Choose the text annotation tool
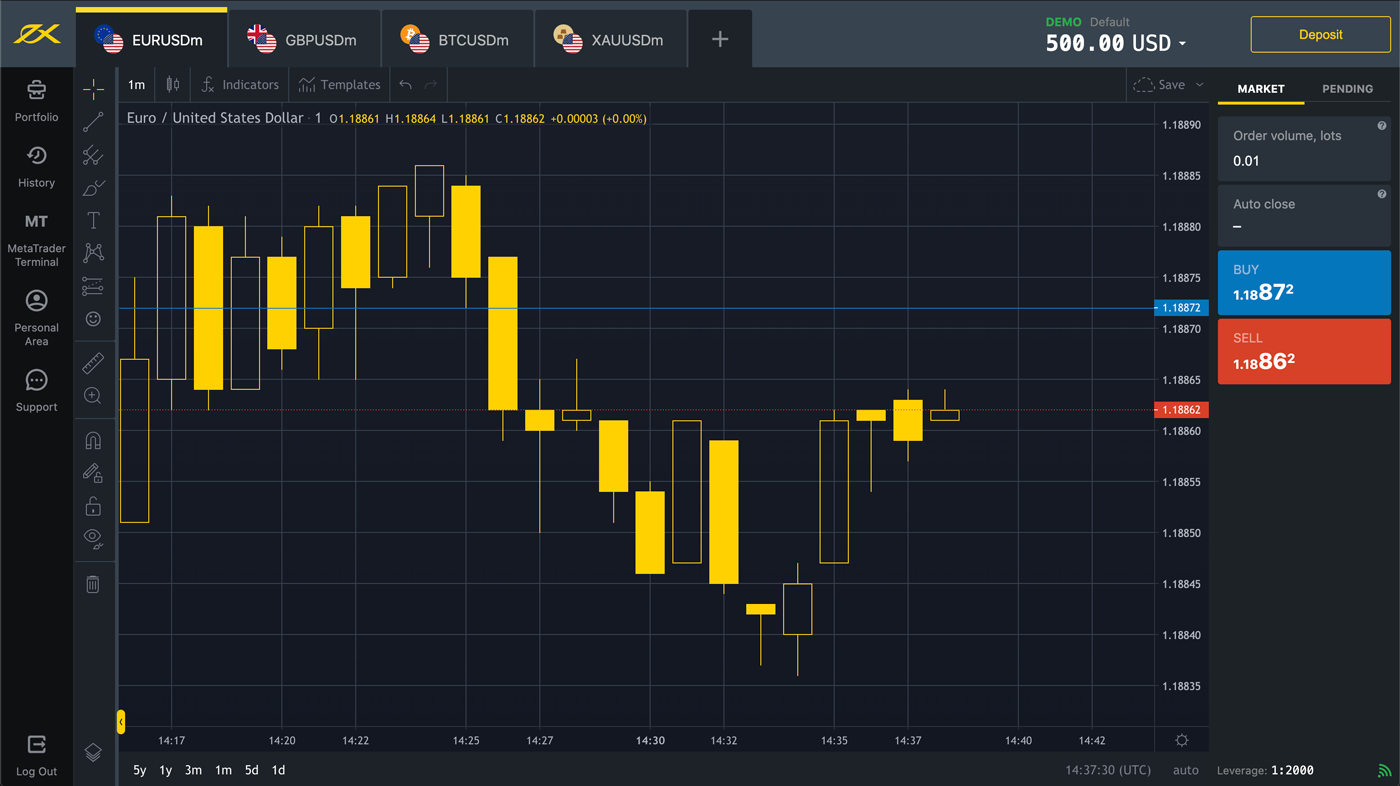 (x=93, y=220)
